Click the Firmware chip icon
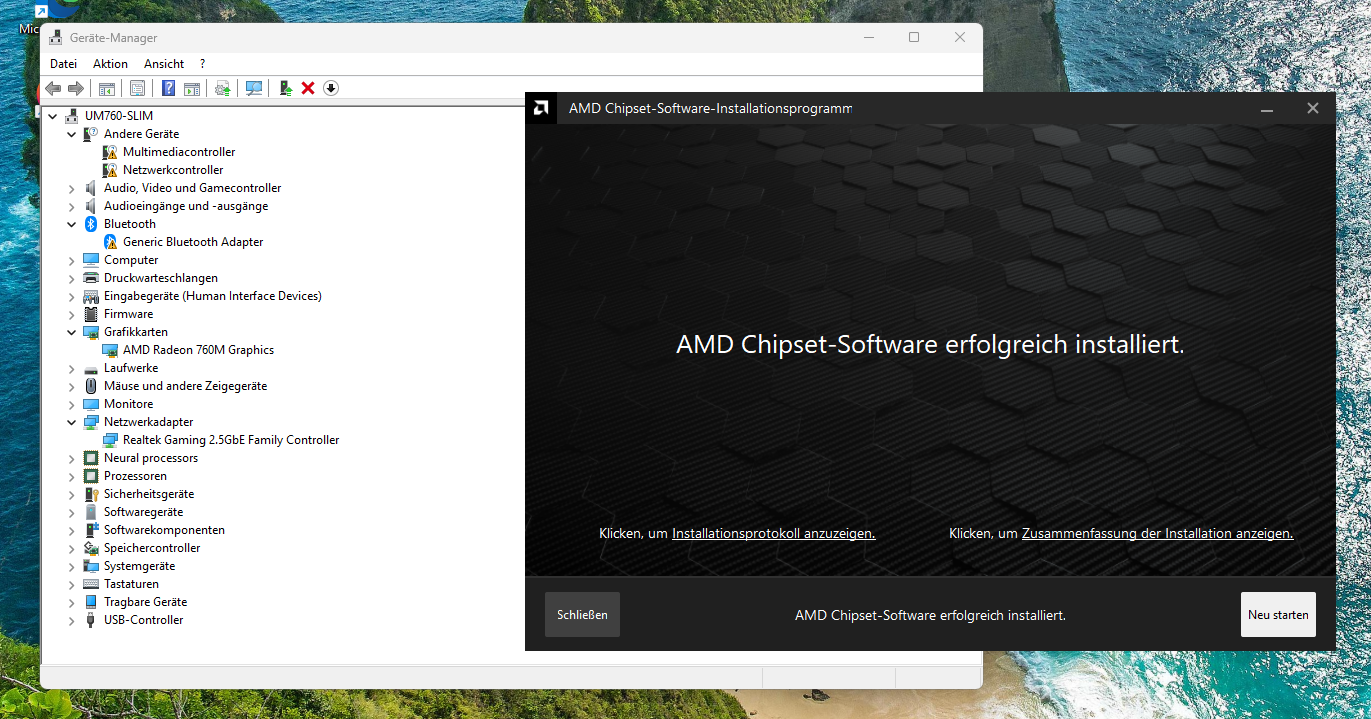This screenshot has height=719, width=1371. click(x=91, y=314)
